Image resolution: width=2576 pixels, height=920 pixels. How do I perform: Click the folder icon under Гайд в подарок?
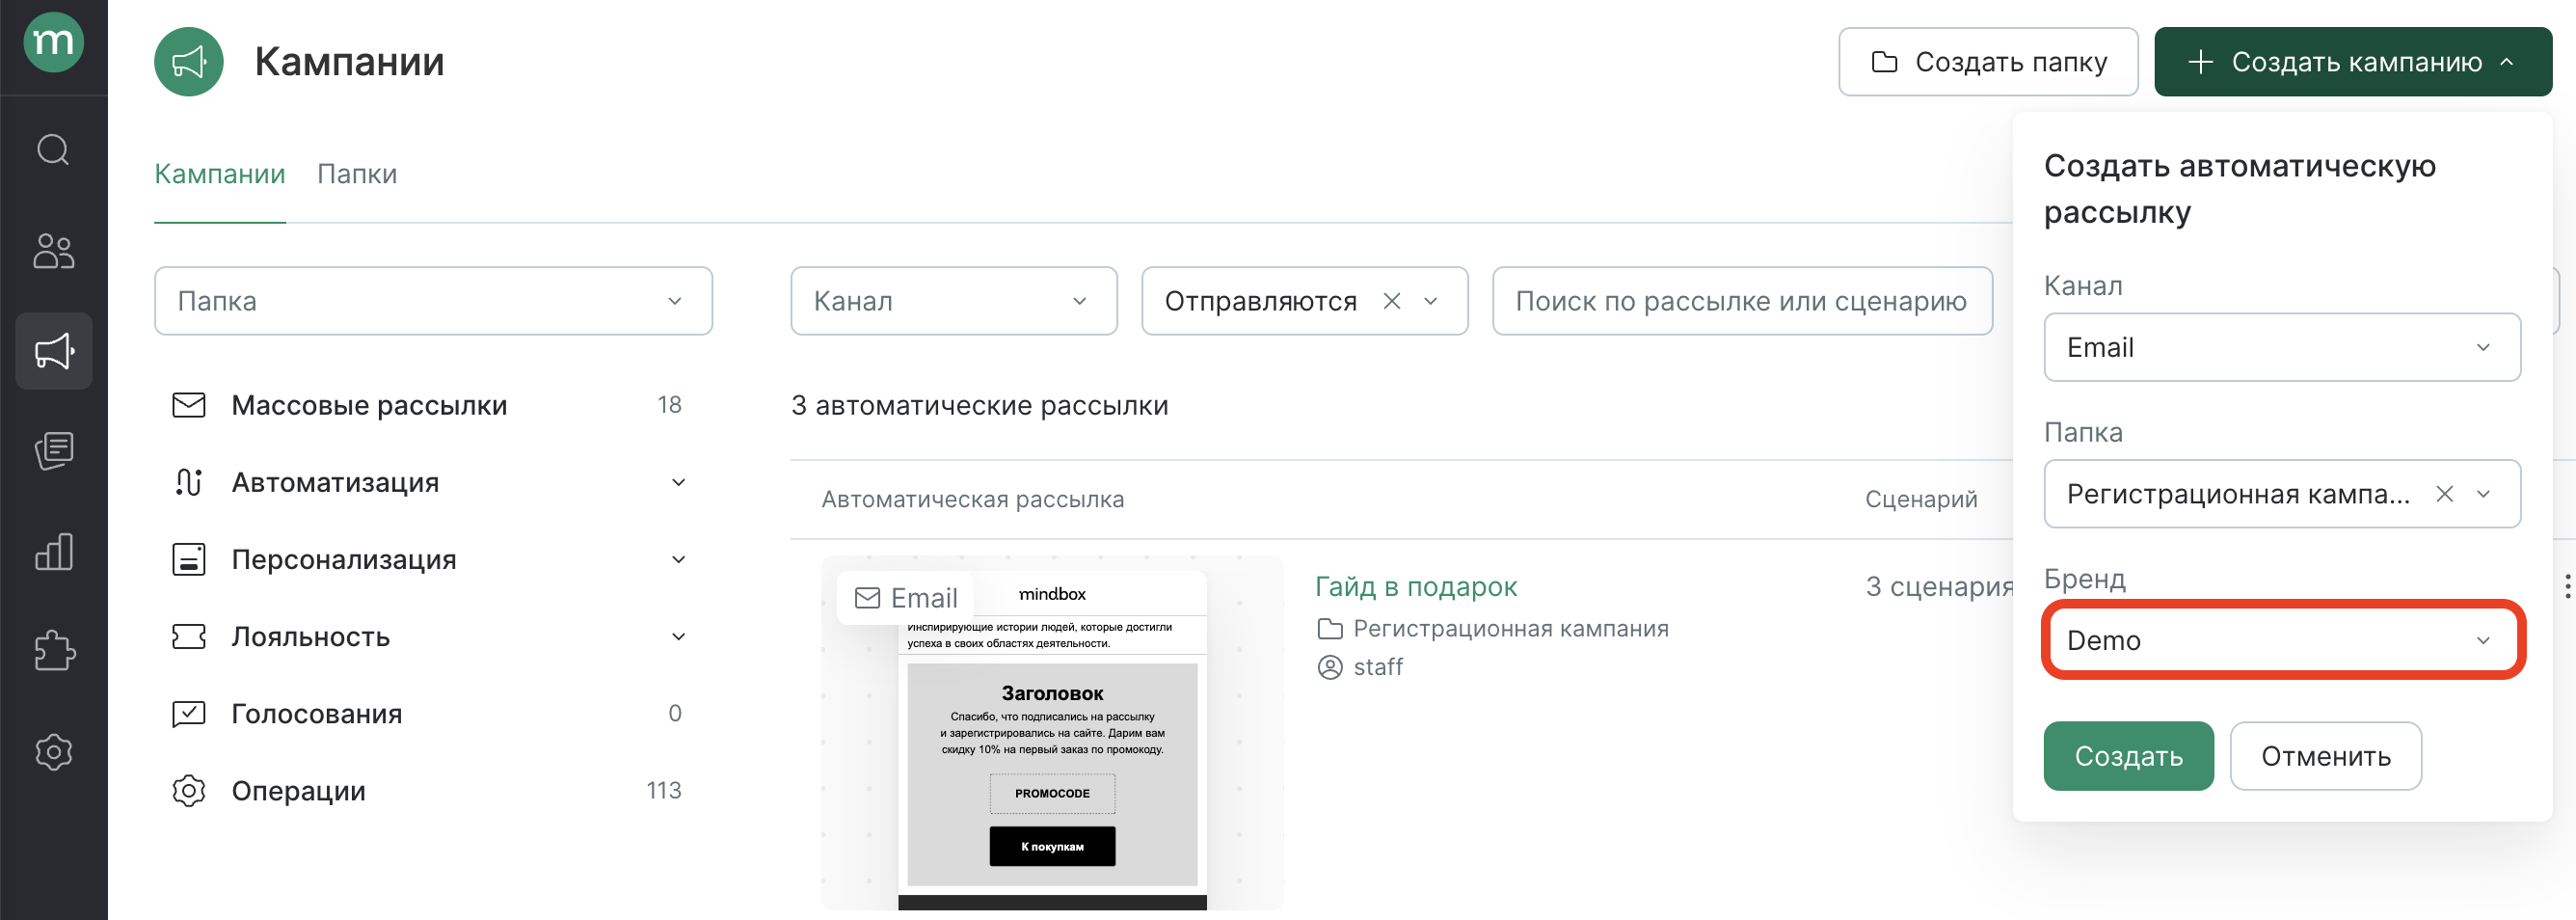coord(1330,628)
